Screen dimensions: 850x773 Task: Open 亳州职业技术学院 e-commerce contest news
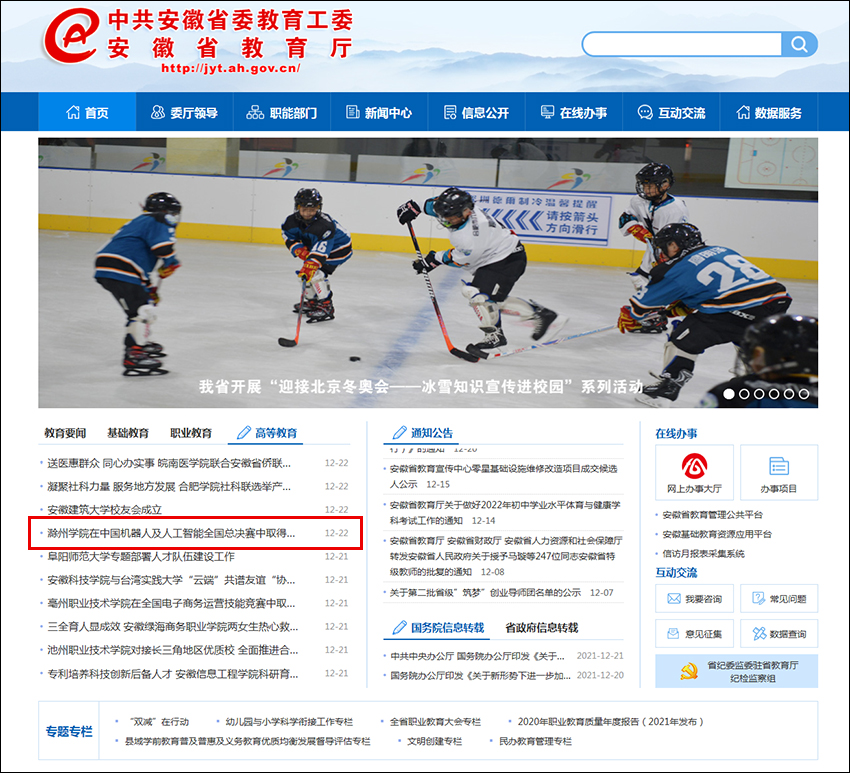(x=171, y=603)
